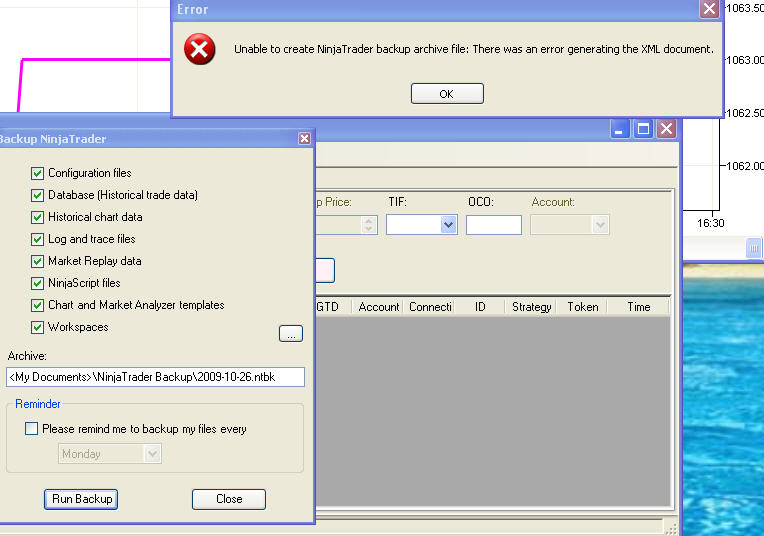Toggle NinjaScript files checkbox
The image size is (764, 536).
pos(37,283)
